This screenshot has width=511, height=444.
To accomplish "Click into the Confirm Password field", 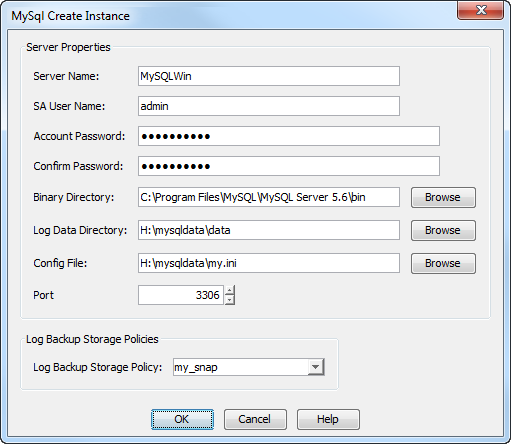I will pyautogui.click(x=289, y=166).
